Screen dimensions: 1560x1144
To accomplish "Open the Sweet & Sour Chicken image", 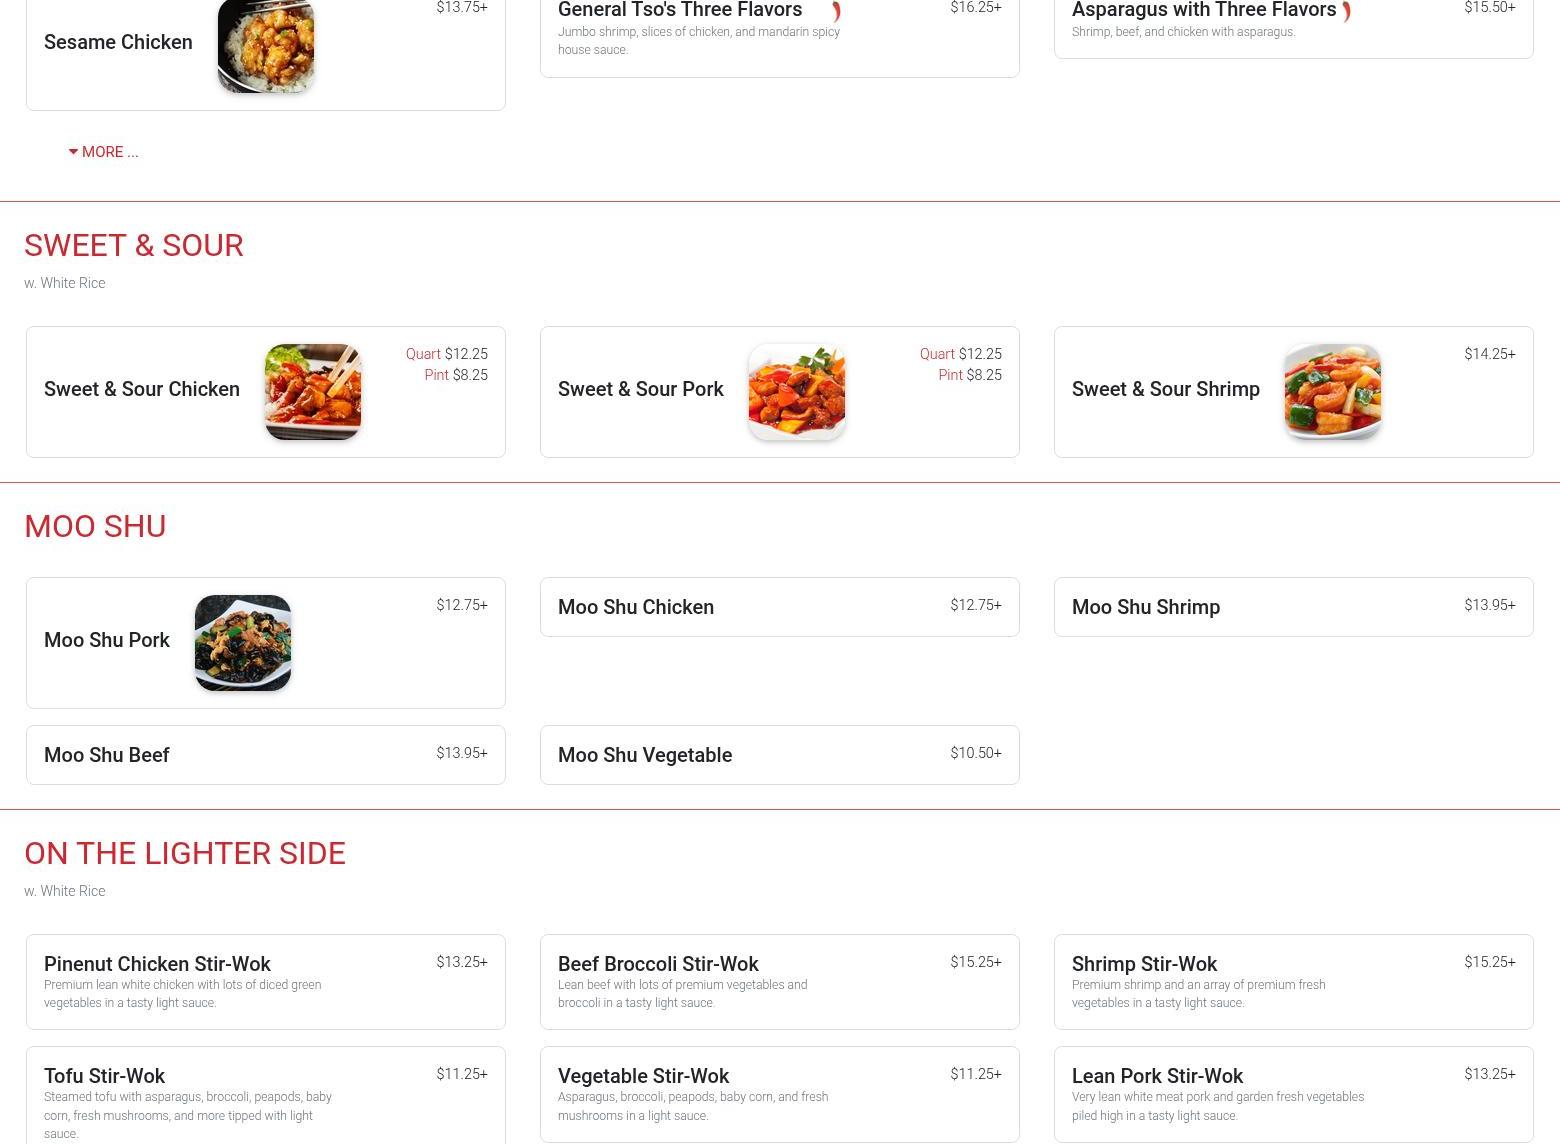I will pyautogui.click(x=313, y=392).
